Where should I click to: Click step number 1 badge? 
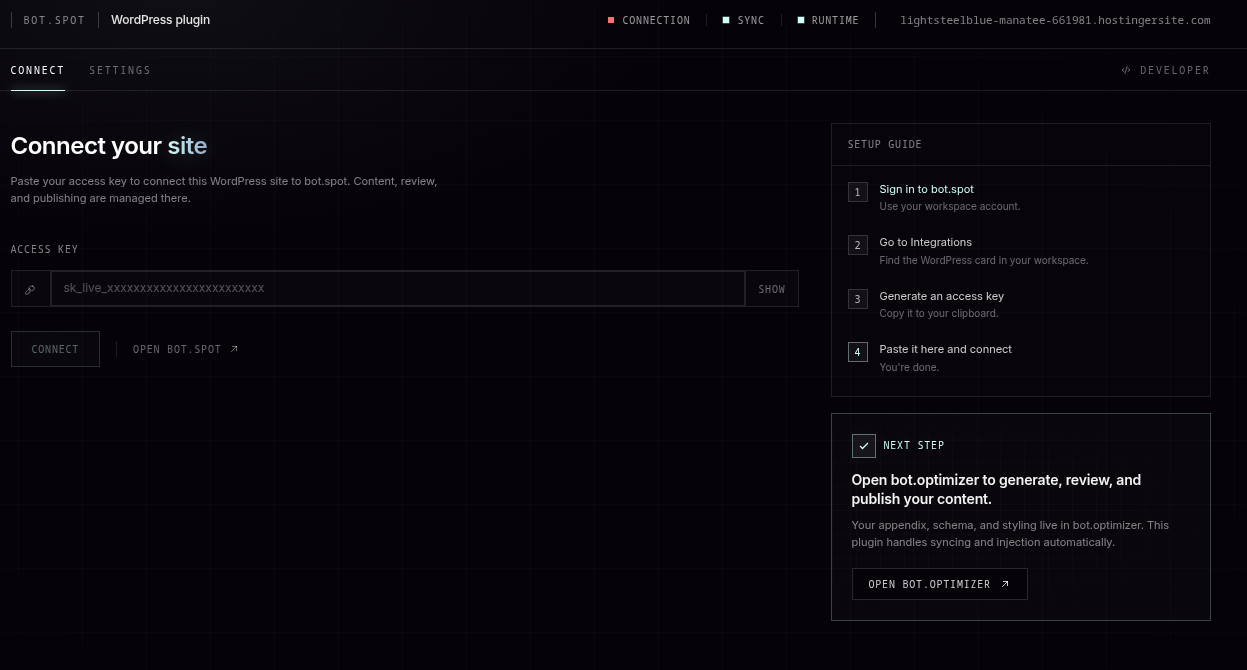coord(858,192)
